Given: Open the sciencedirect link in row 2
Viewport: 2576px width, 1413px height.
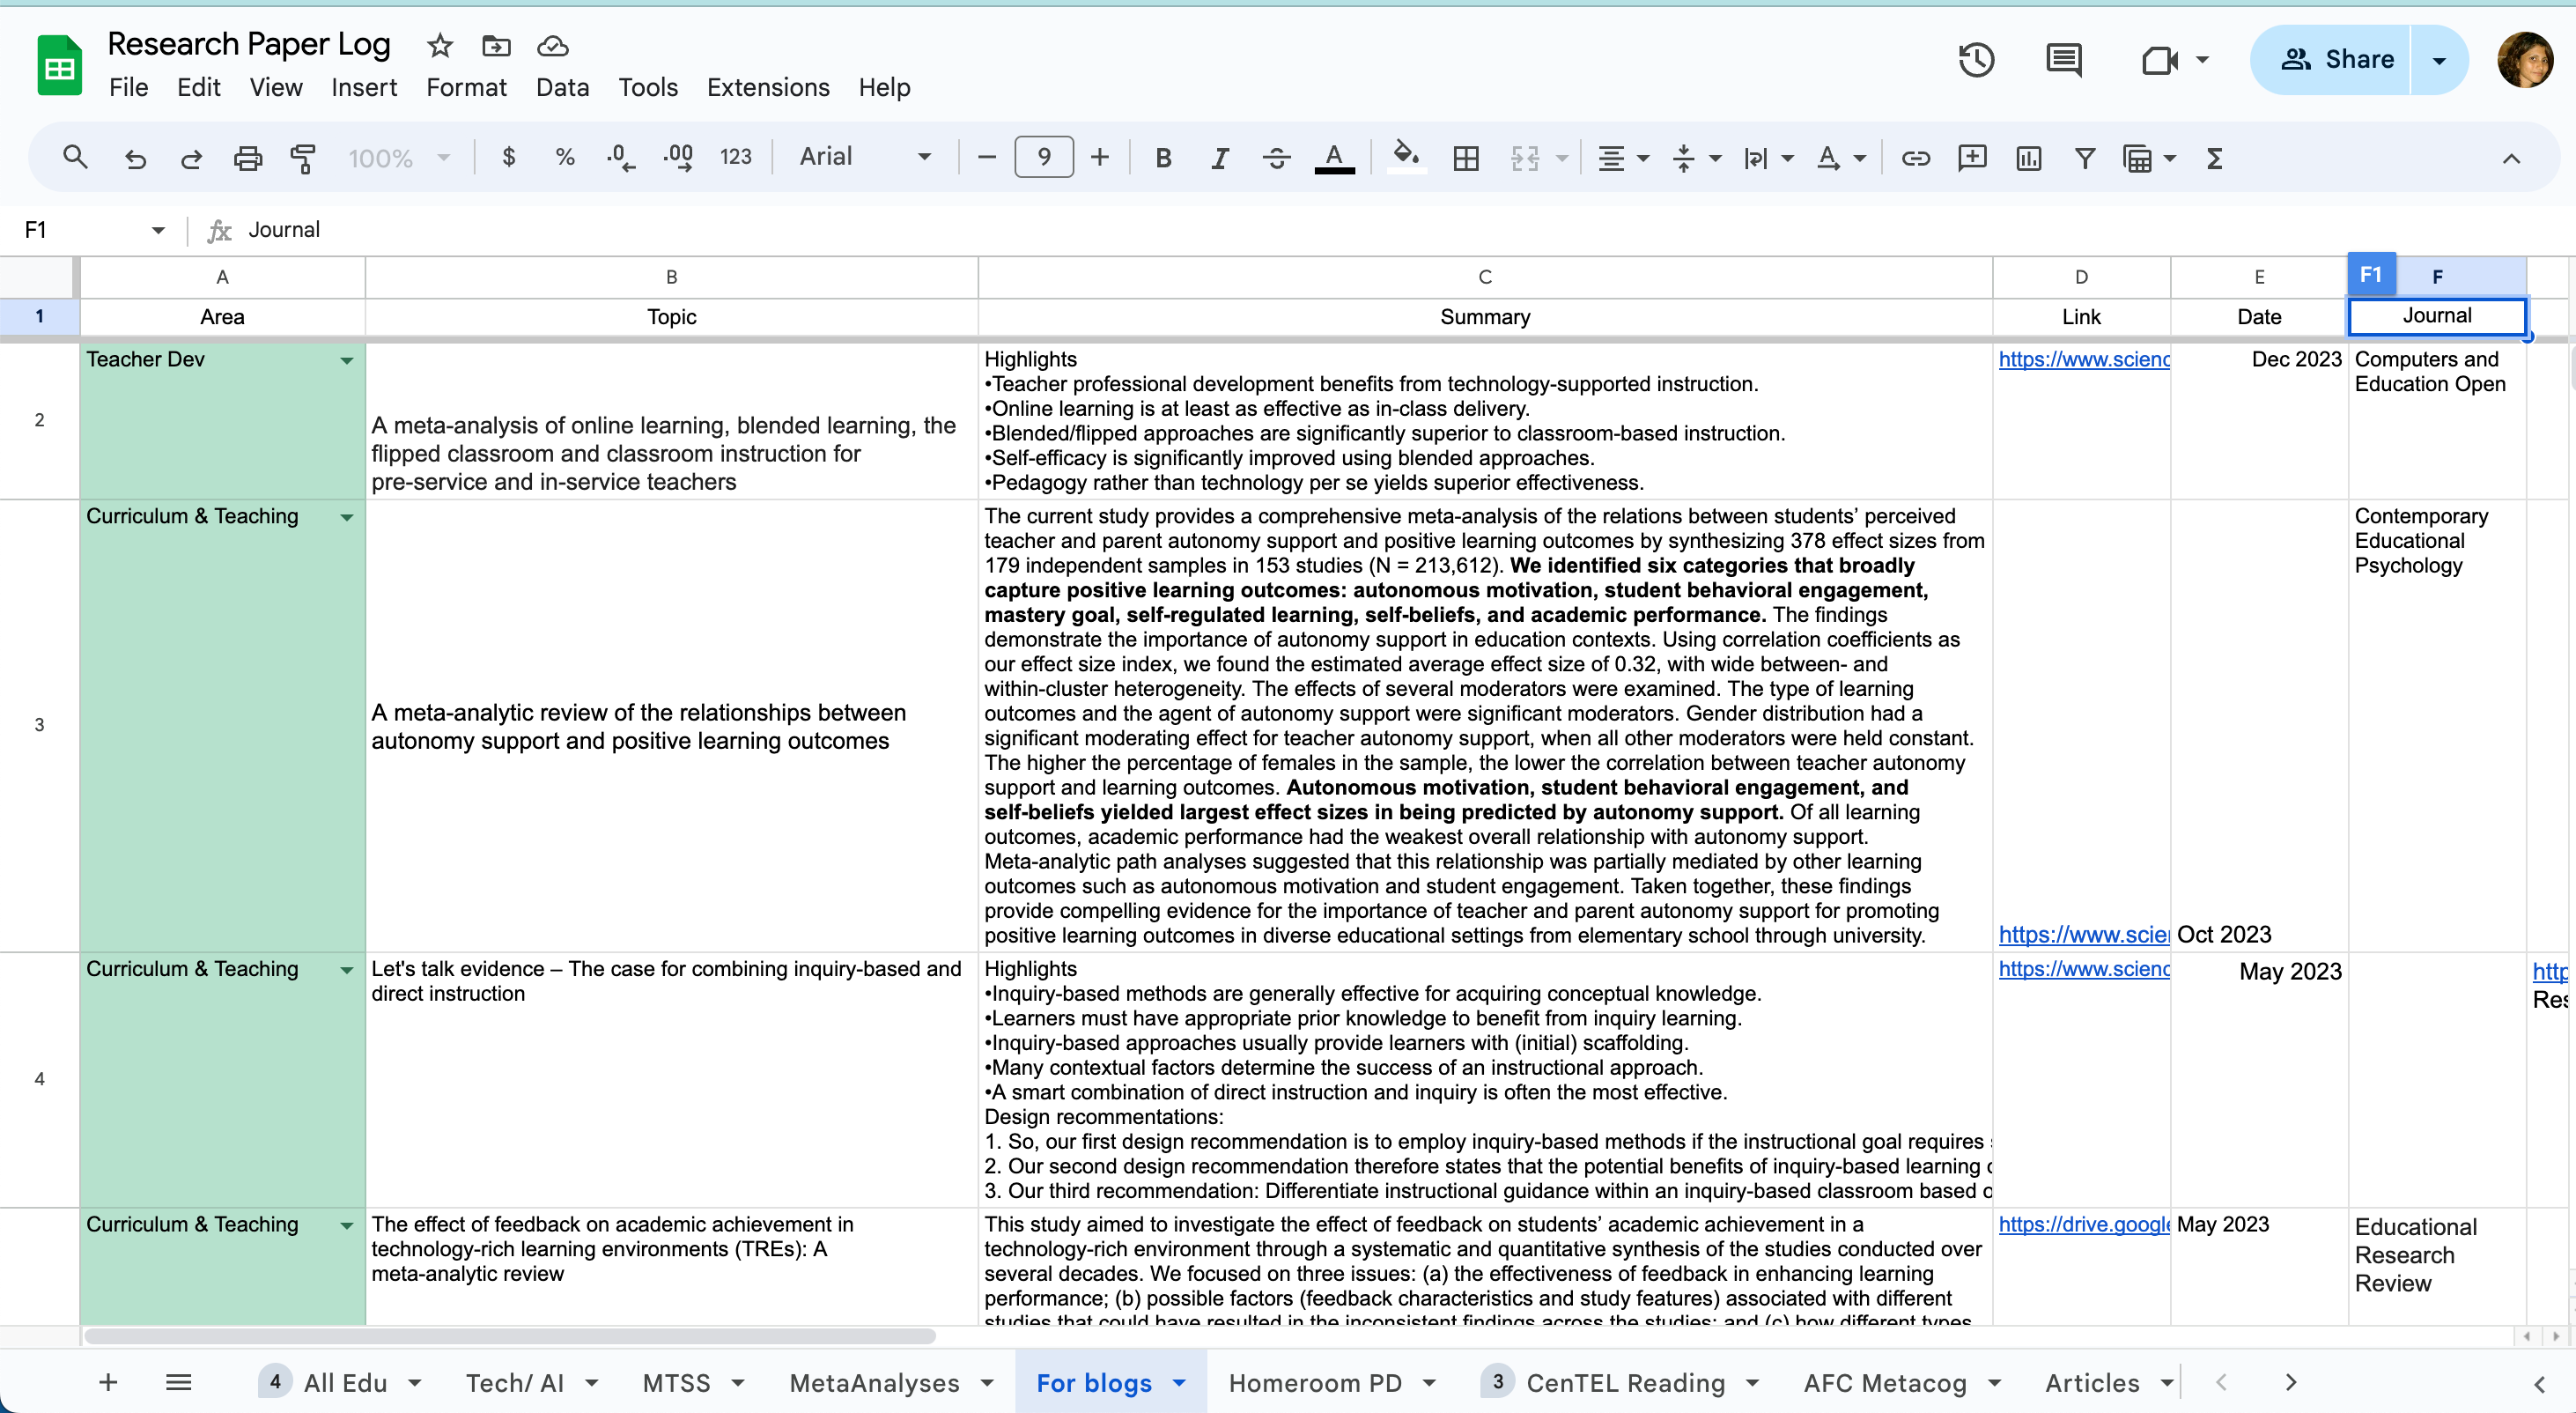Looking at the screenshot, I should [2083, 359].
